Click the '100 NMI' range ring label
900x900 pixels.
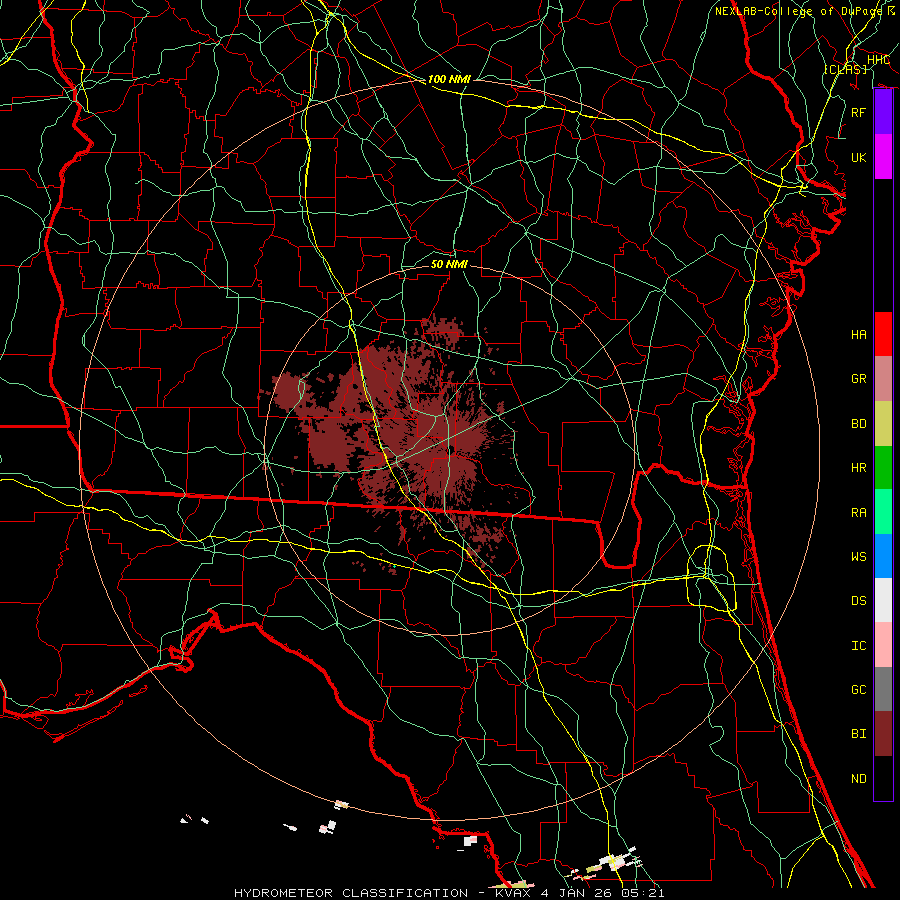coord(449,79)
